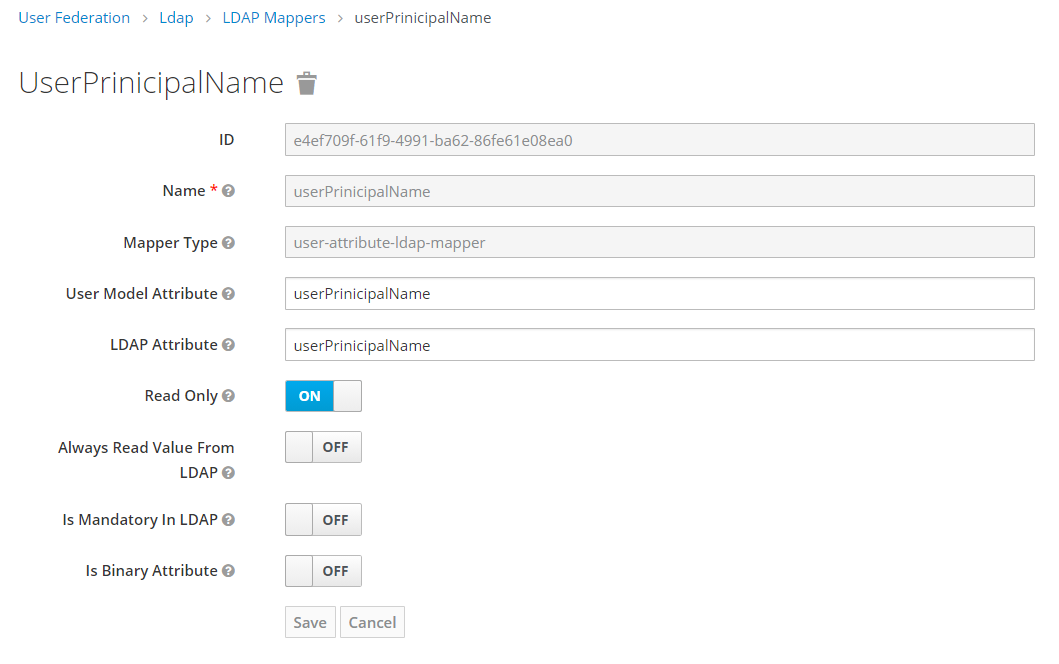The width and height of the screenshot is (1059, 664).
Task: Cancel the mapper changes
Action: (x=372, y=622)
